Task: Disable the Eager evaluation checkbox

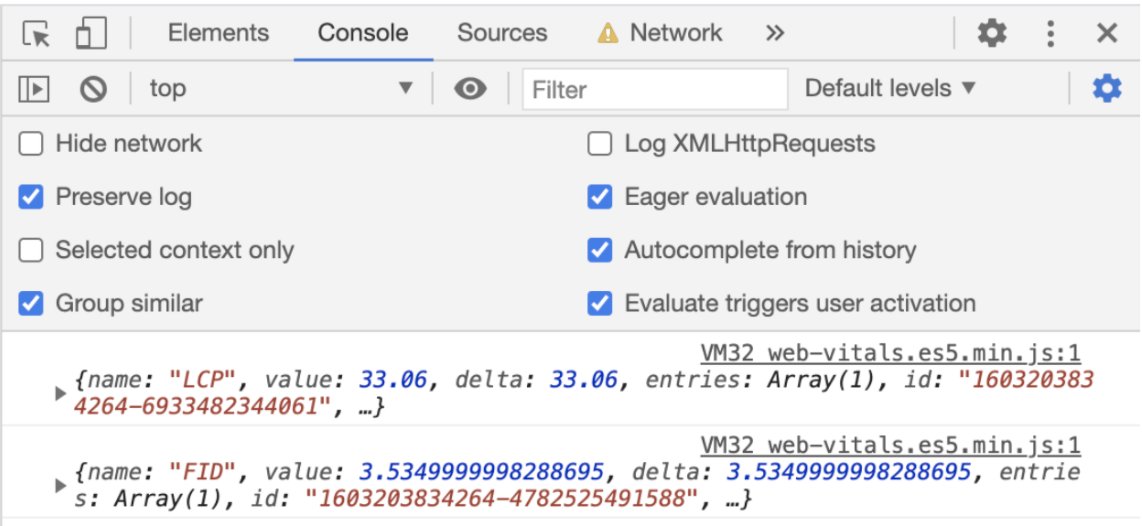Action: point(600,197)
